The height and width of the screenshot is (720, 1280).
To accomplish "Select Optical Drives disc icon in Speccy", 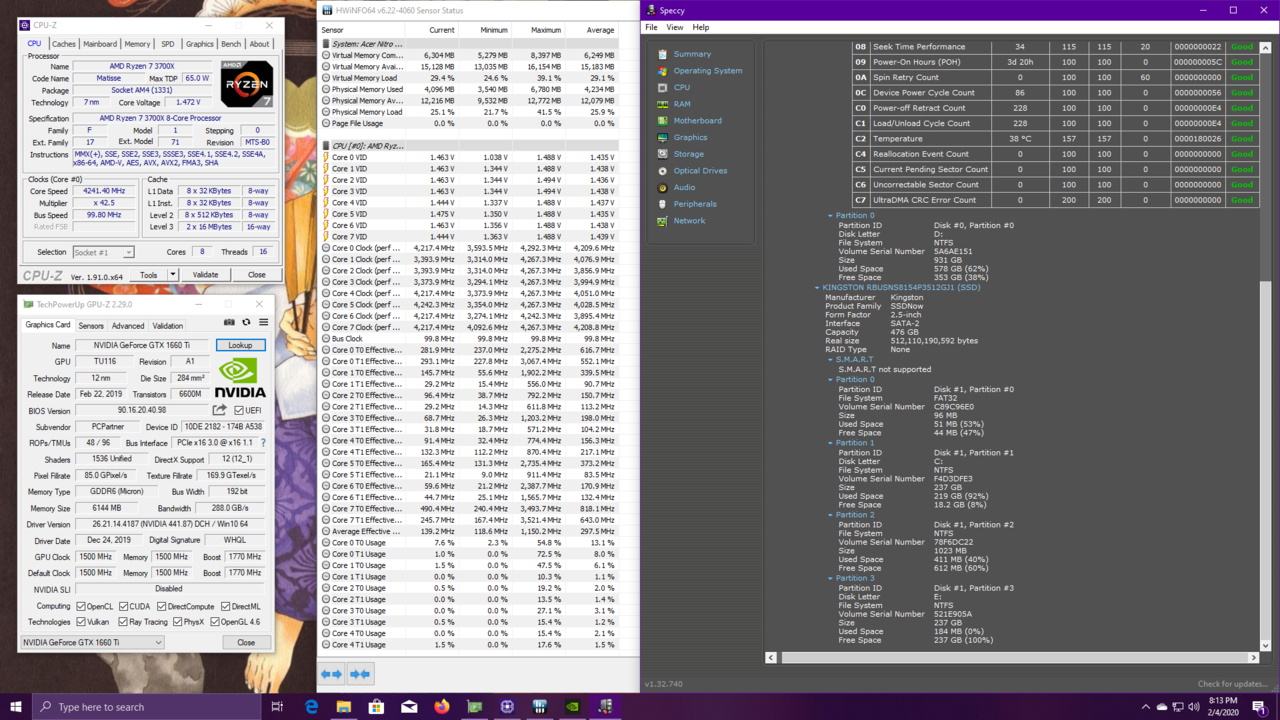I will tap(662, 171).
